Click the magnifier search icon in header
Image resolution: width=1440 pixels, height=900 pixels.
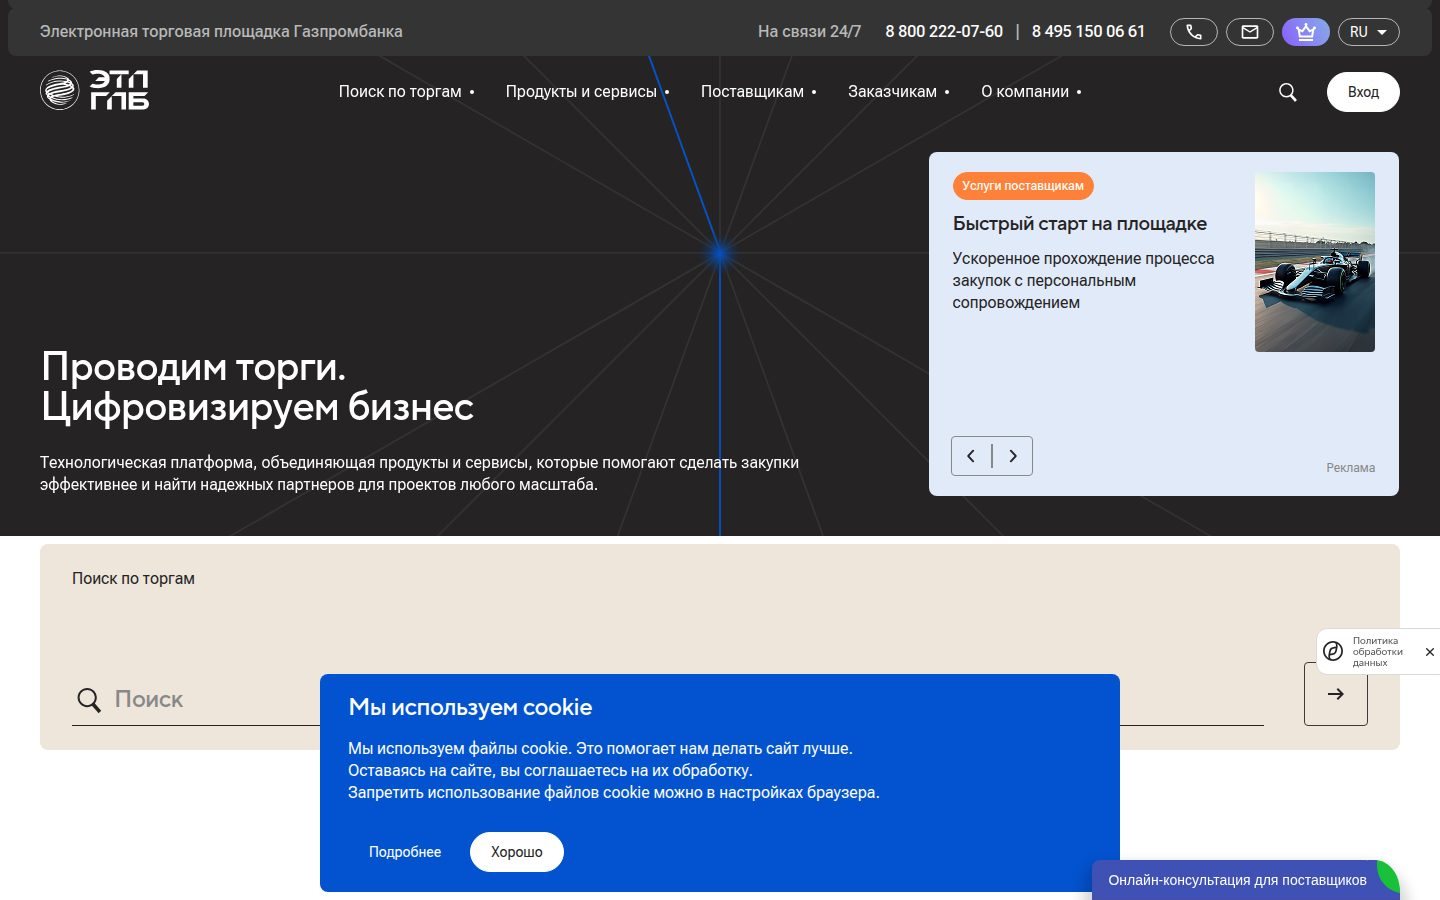click(1288, 92)
